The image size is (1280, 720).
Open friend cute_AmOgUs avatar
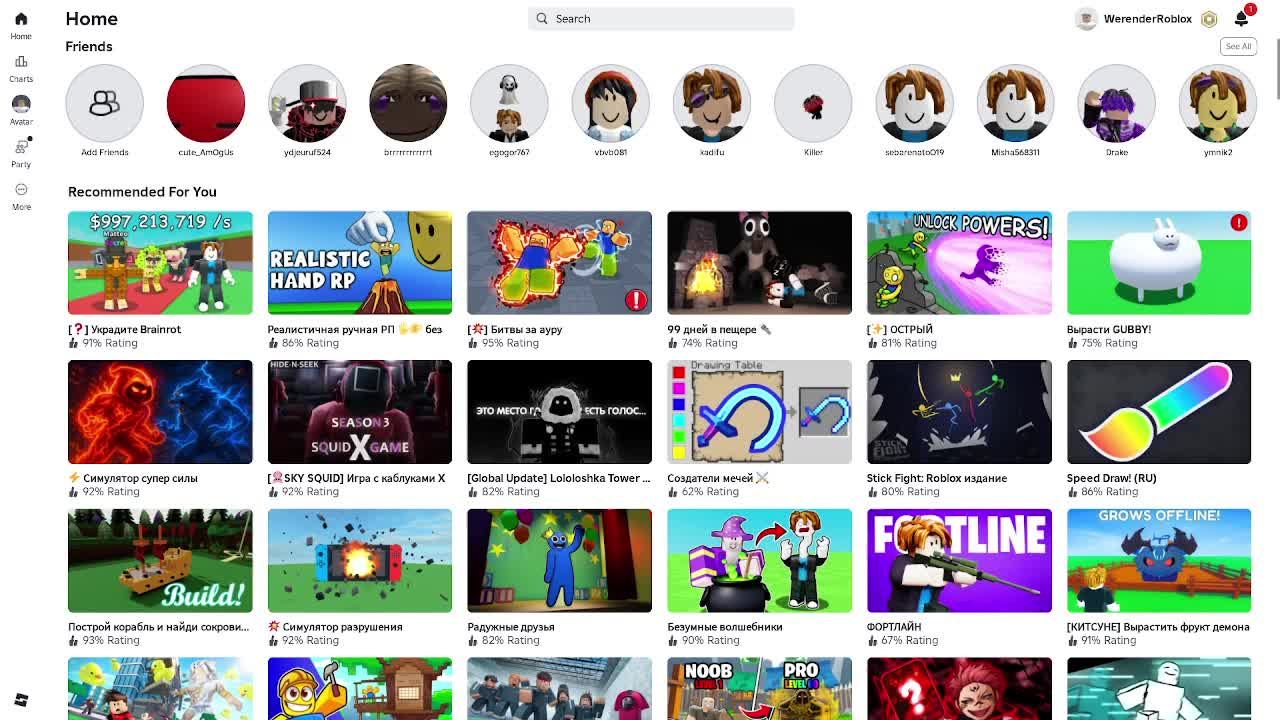205,103
